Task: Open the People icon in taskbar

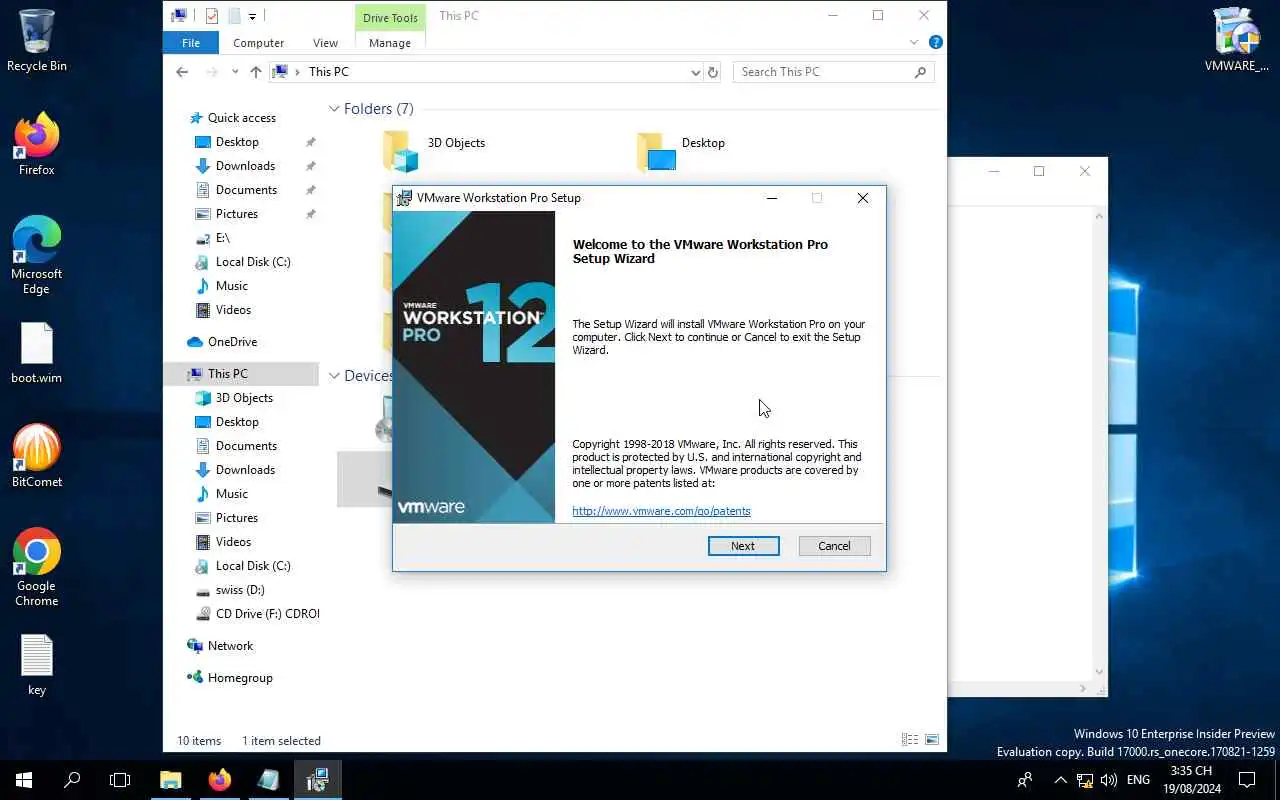Action: point(1024,780)
